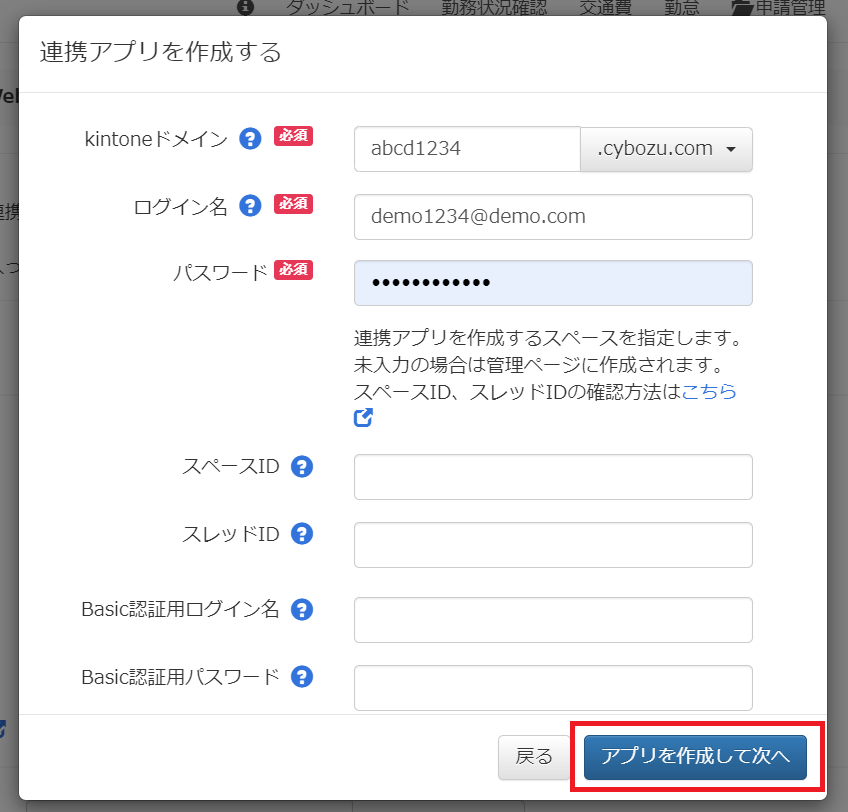Open 交通費 menu item
848x812 pixels.
tap(605, 8)
